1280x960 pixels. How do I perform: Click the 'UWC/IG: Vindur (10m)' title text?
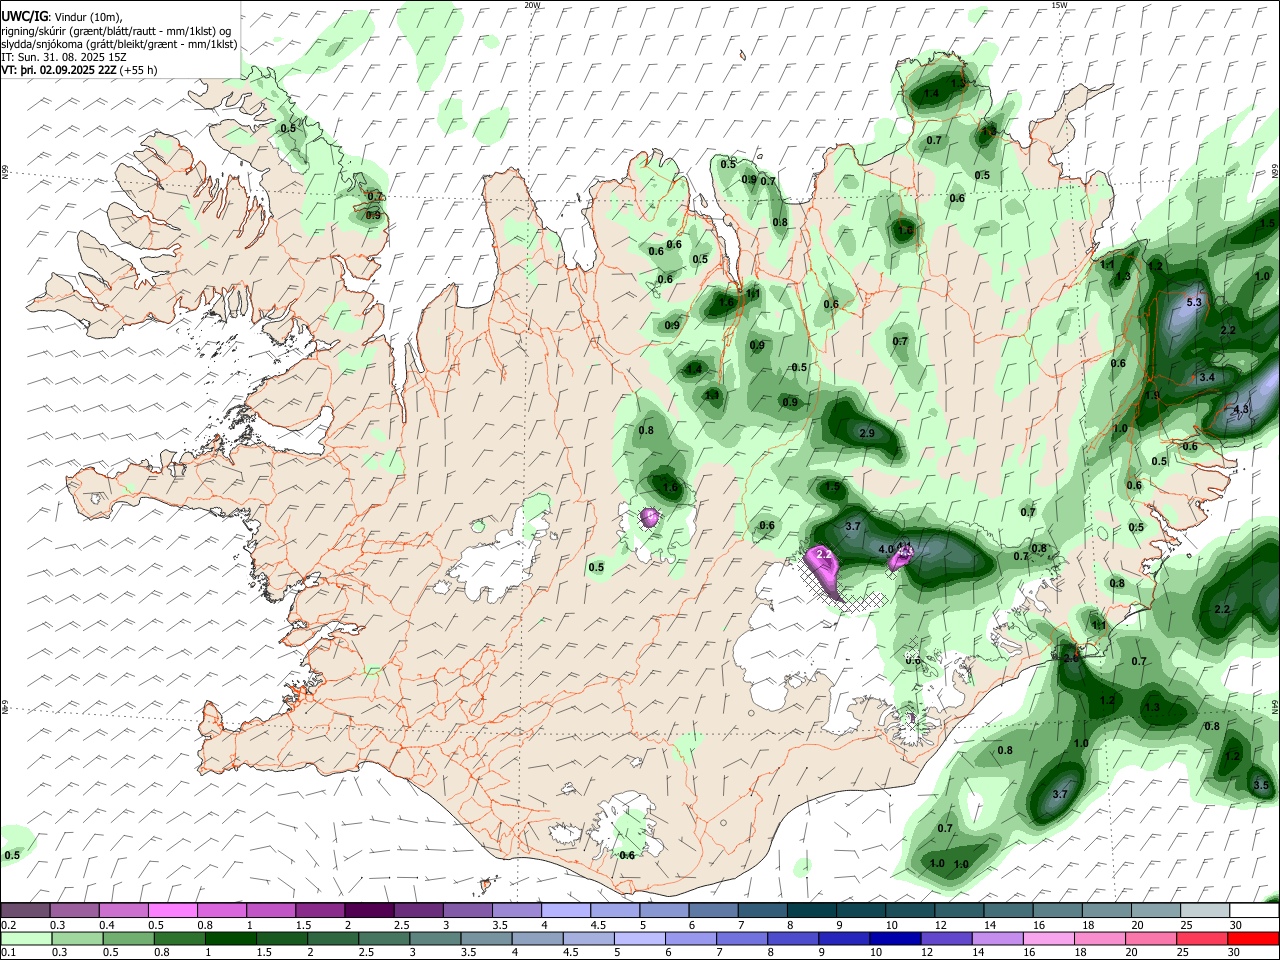62,16
